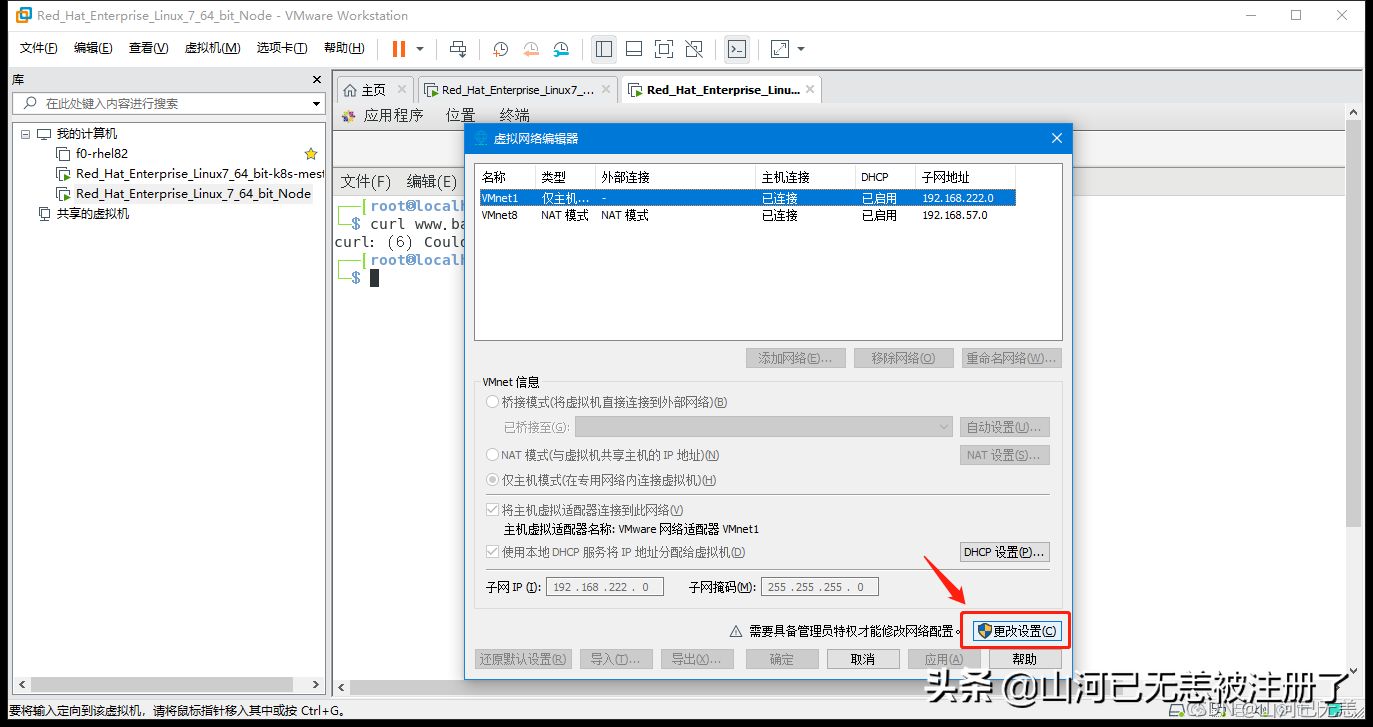Viewport: 1373px width, 727px height.
Task: Confirm with the 确定 button
Action: 782,659
